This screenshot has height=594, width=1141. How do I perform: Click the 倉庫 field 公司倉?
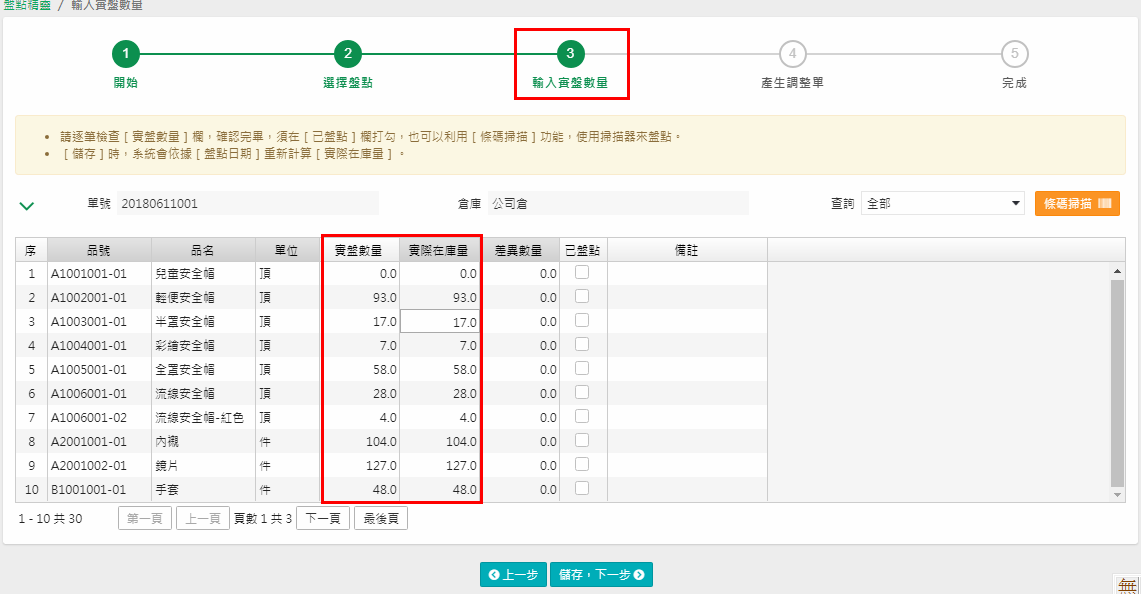pyautogui.click(x=618, y=203)
